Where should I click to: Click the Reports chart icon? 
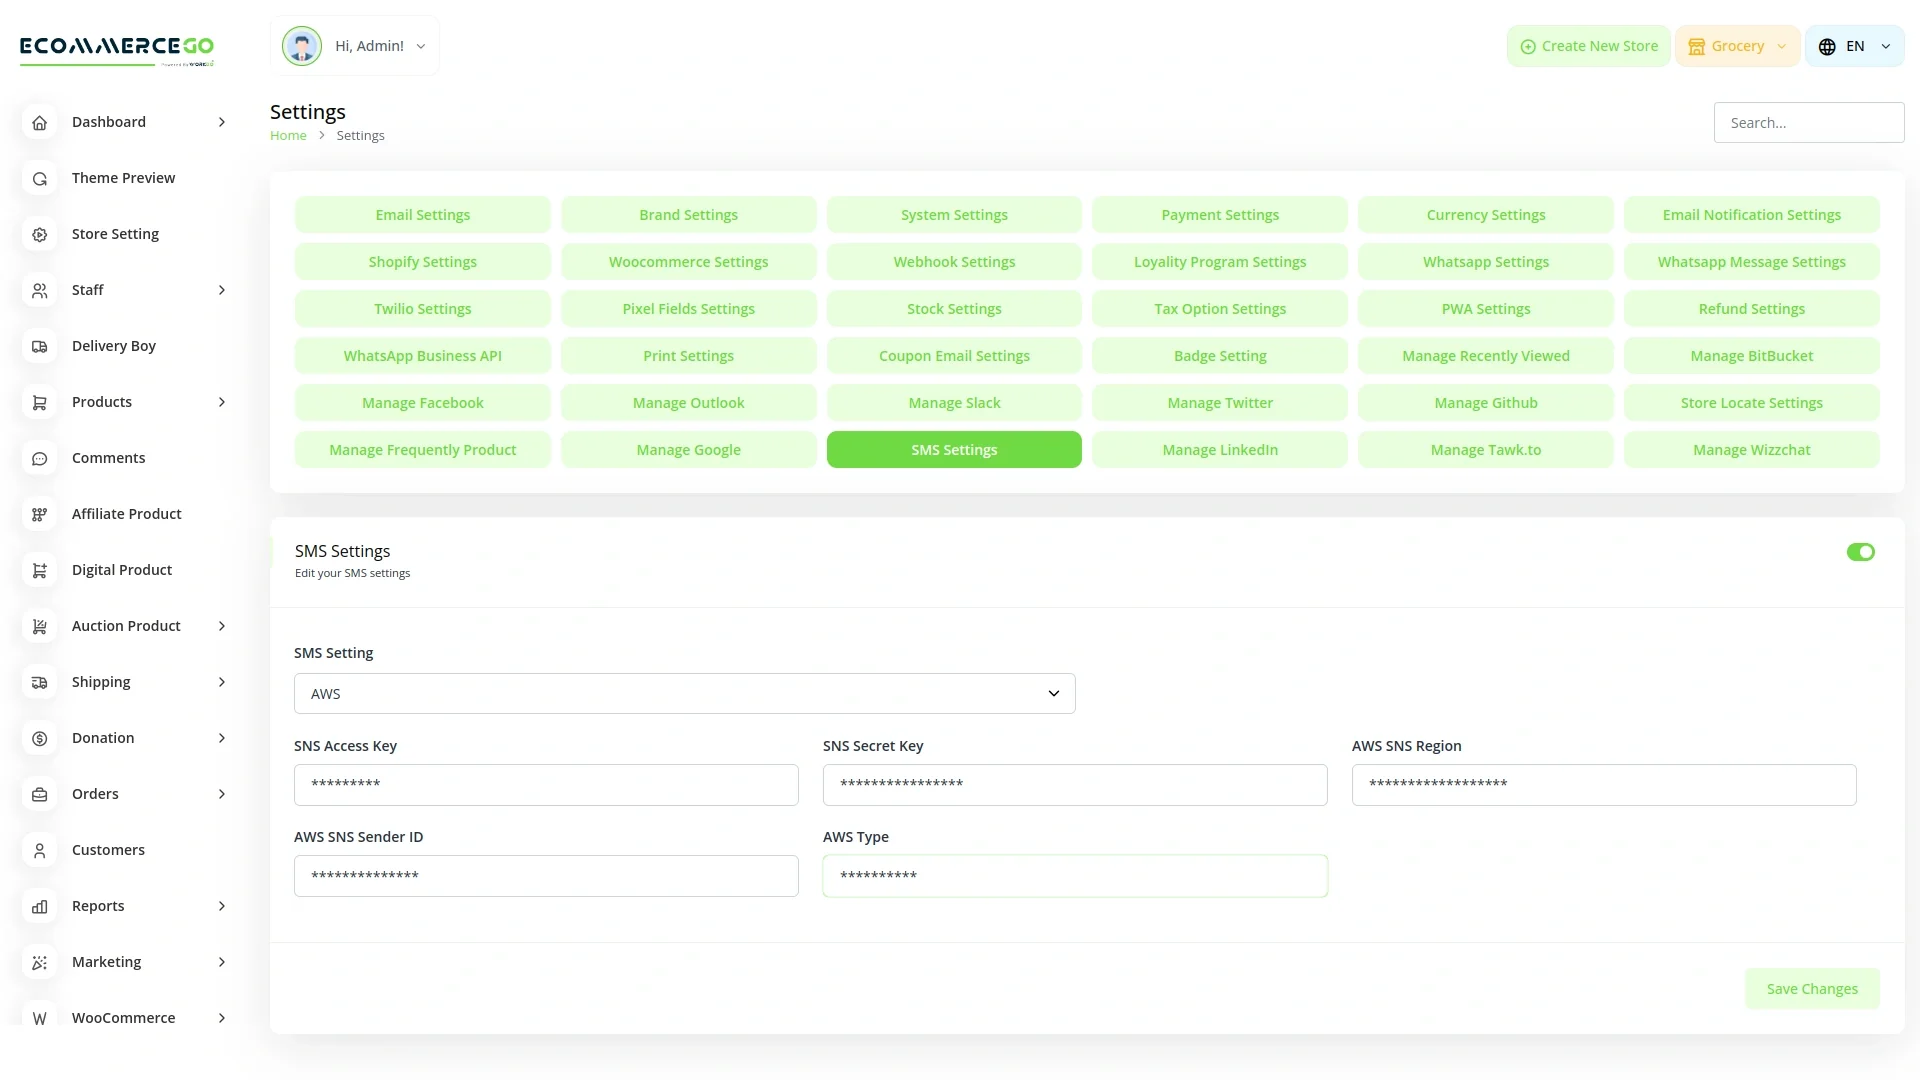click(40, 906)
